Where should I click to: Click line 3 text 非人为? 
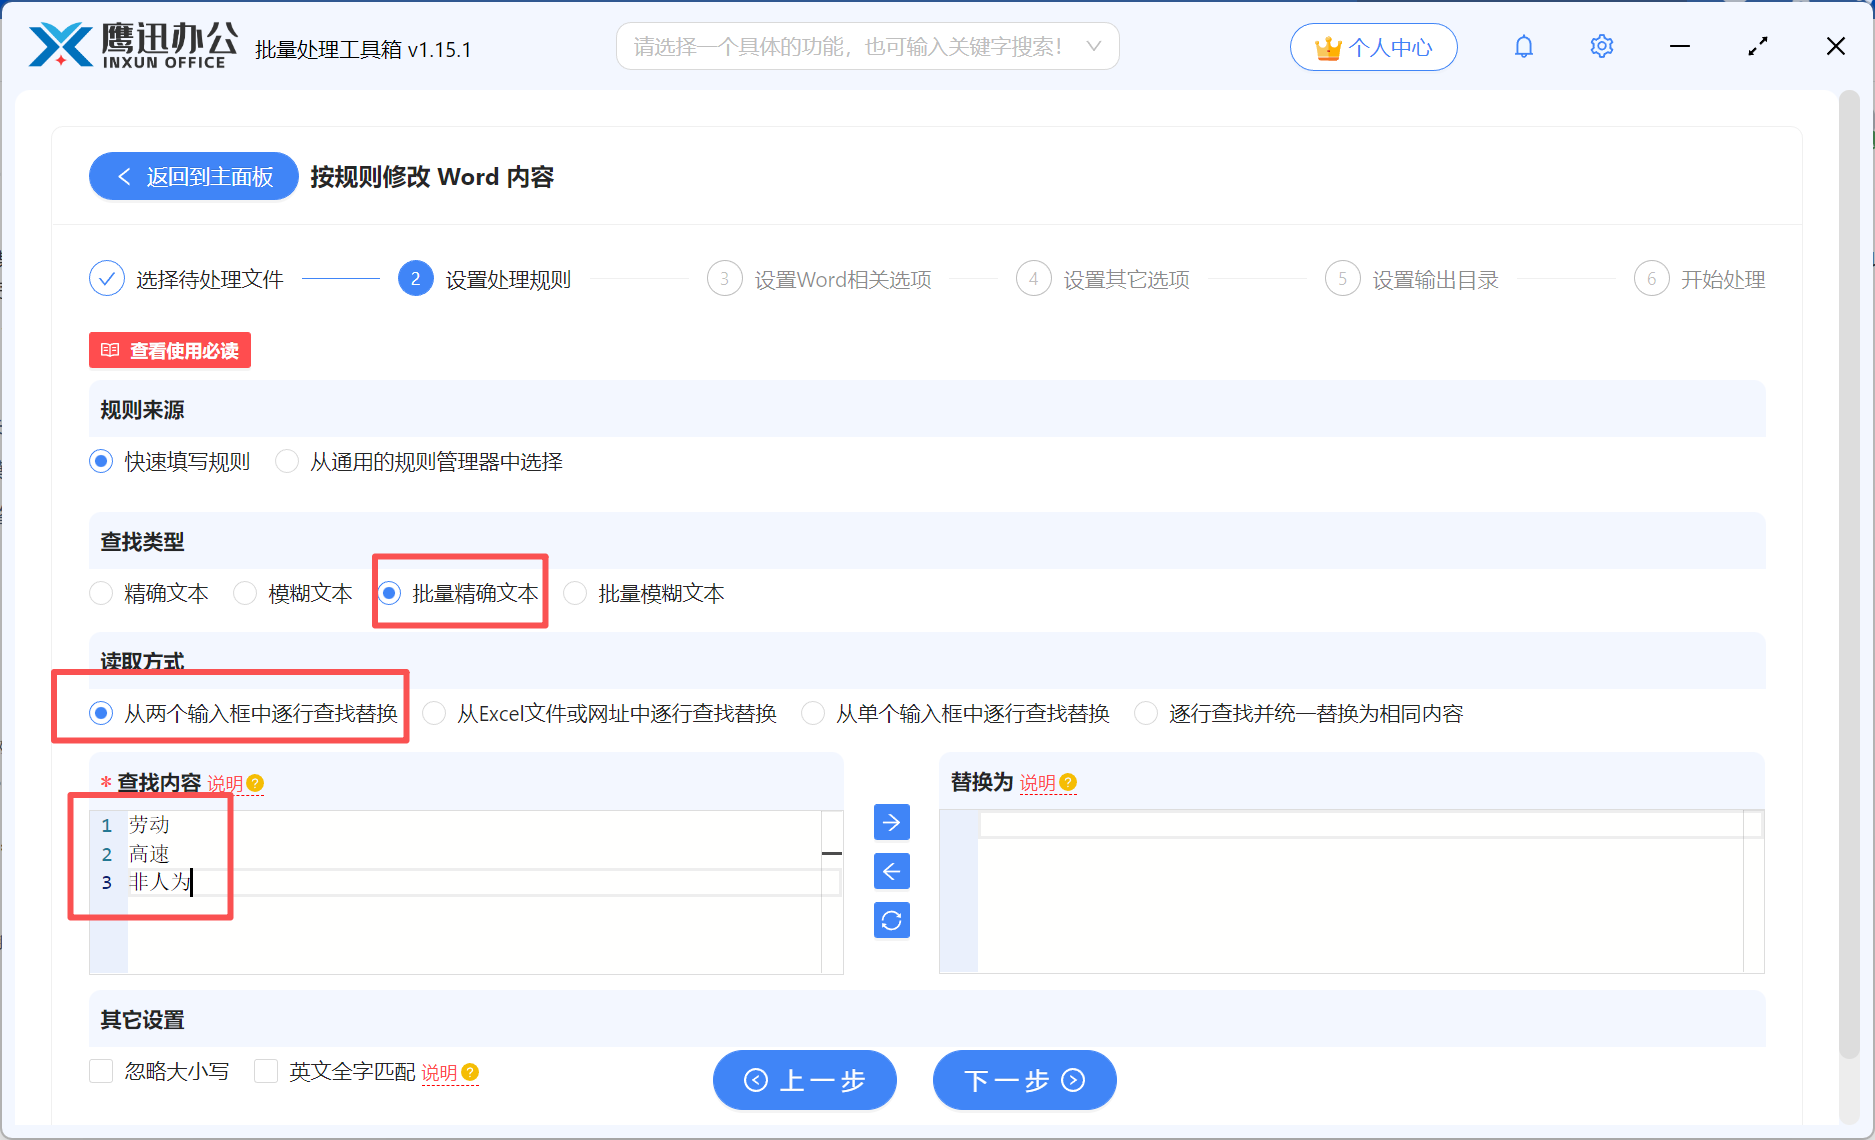tap(159, 882)
